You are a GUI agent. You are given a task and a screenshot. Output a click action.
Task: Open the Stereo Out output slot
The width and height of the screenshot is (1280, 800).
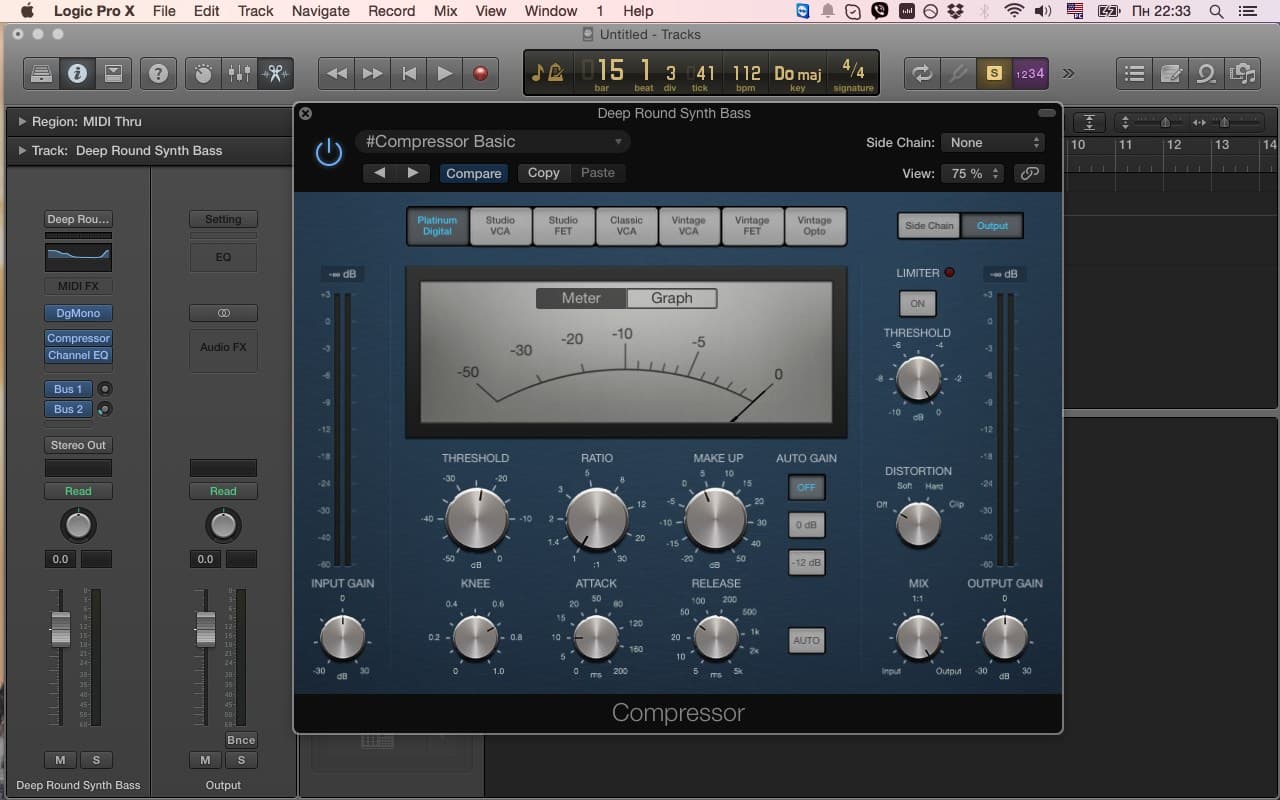pos(78,445)
